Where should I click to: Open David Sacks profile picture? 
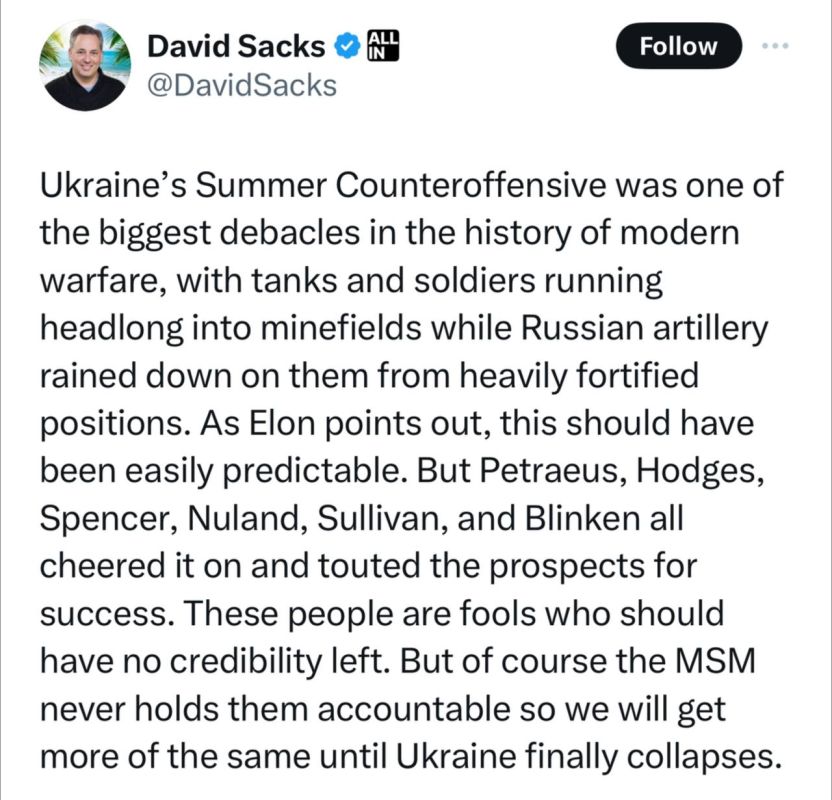(x=84, y=66)
